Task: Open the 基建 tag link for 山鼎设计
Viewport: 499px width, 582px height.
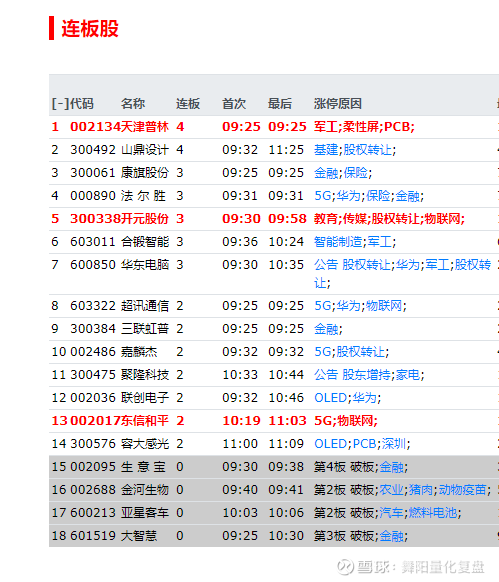Action: (326, 150)
